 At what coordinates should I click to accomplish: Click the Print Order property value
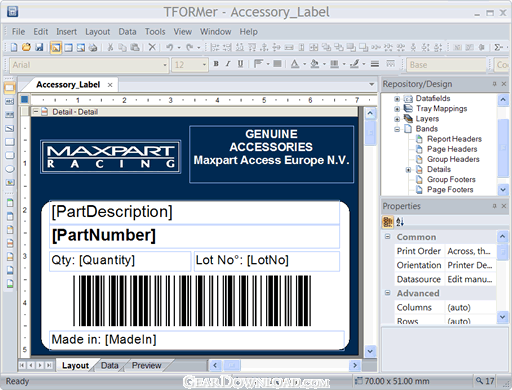(470, 251)
